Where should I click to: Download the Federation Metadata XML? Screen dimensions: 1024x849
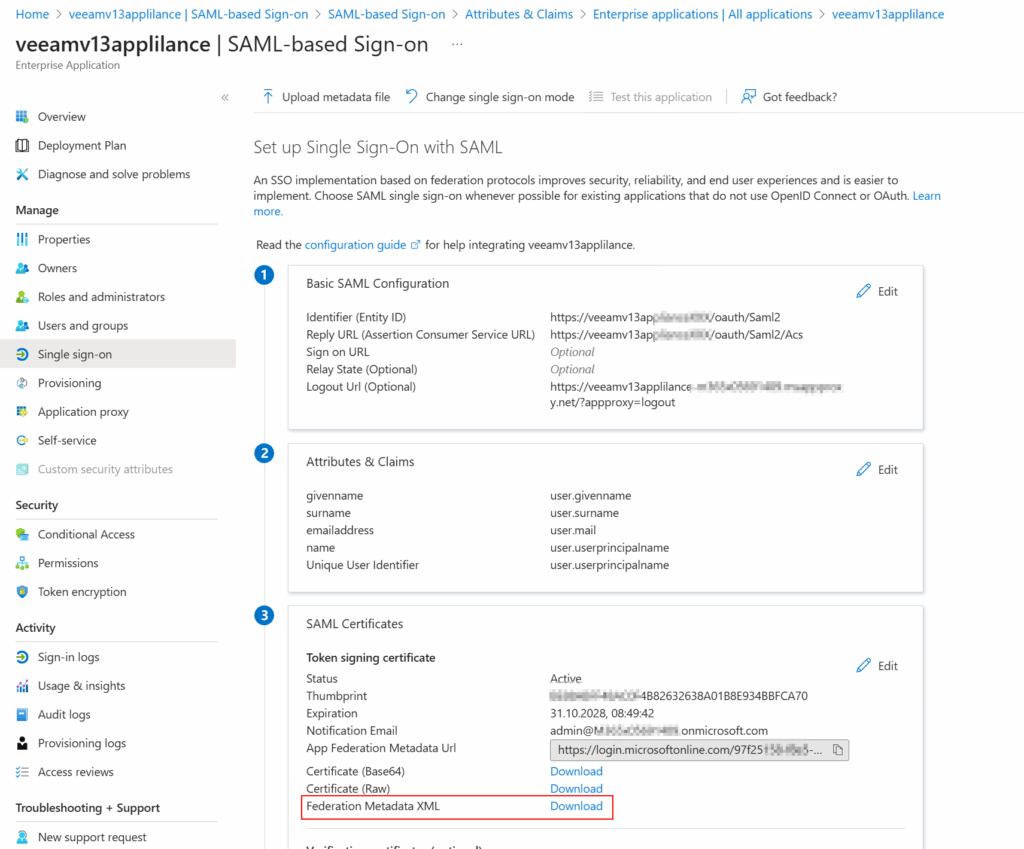(576, 806)
